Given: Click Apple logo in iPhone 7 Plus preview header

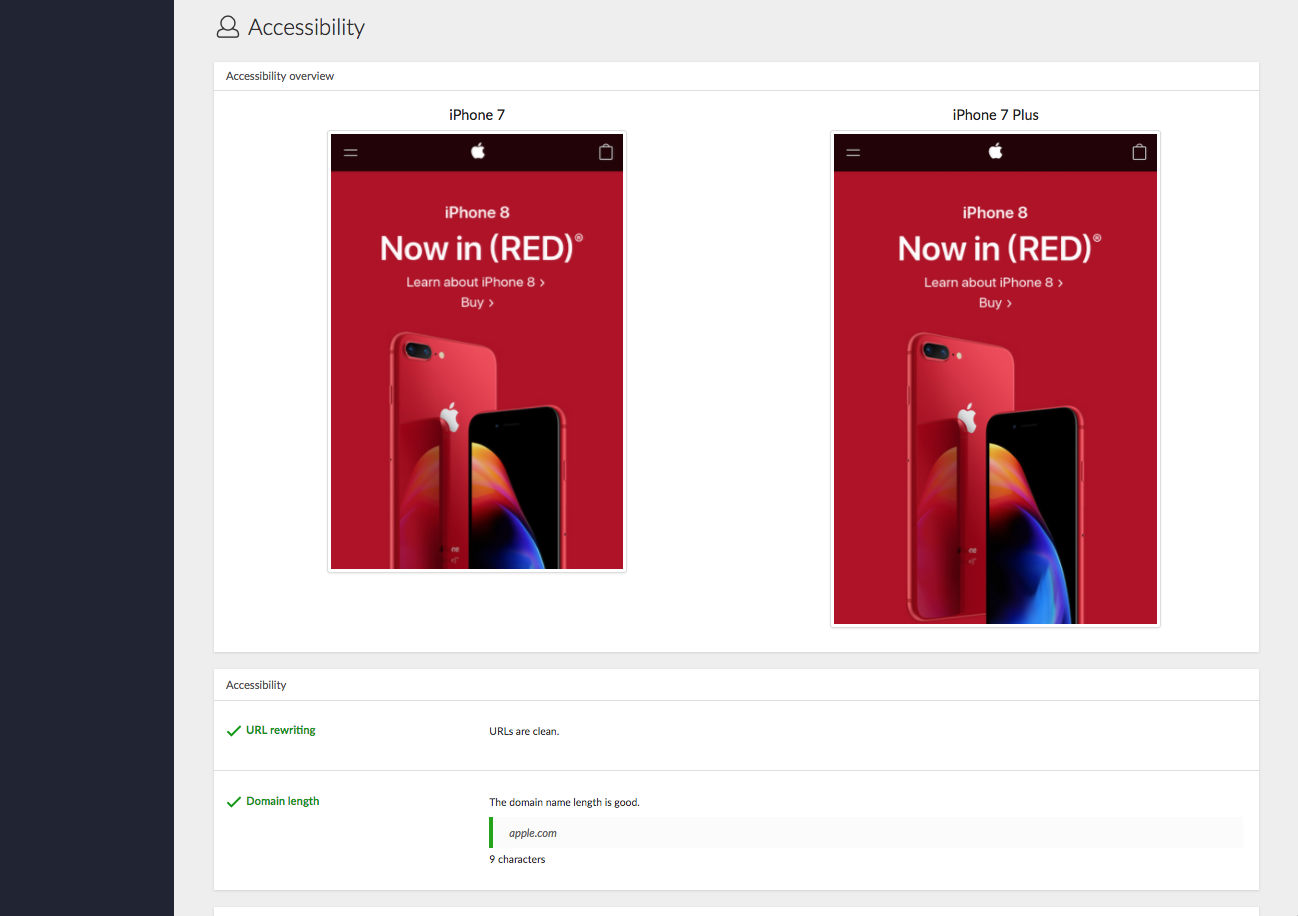Looking at the screenshot, I should click(995, 151).
